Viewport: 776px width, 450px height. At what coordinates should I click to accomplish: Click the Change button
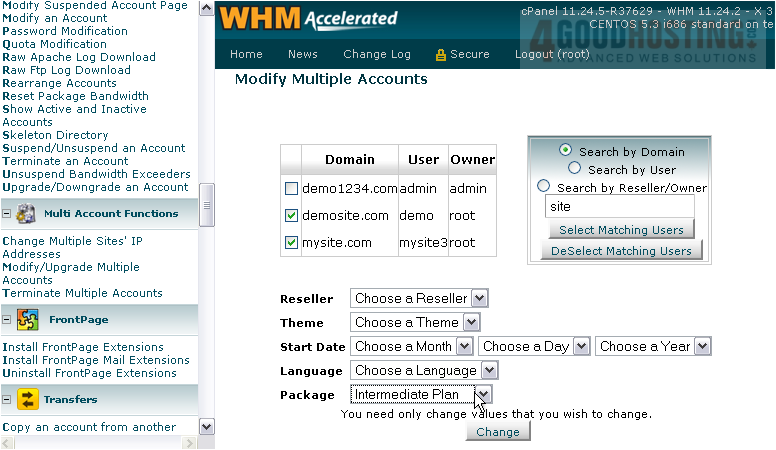coord(497,432)
